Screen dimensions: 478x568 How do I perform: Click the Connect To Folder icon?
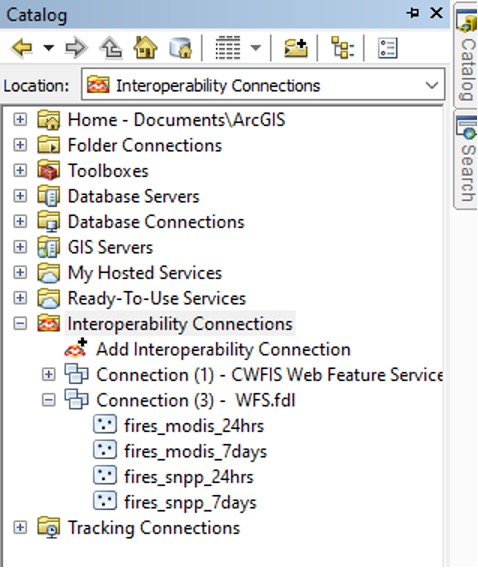[295, 48]
